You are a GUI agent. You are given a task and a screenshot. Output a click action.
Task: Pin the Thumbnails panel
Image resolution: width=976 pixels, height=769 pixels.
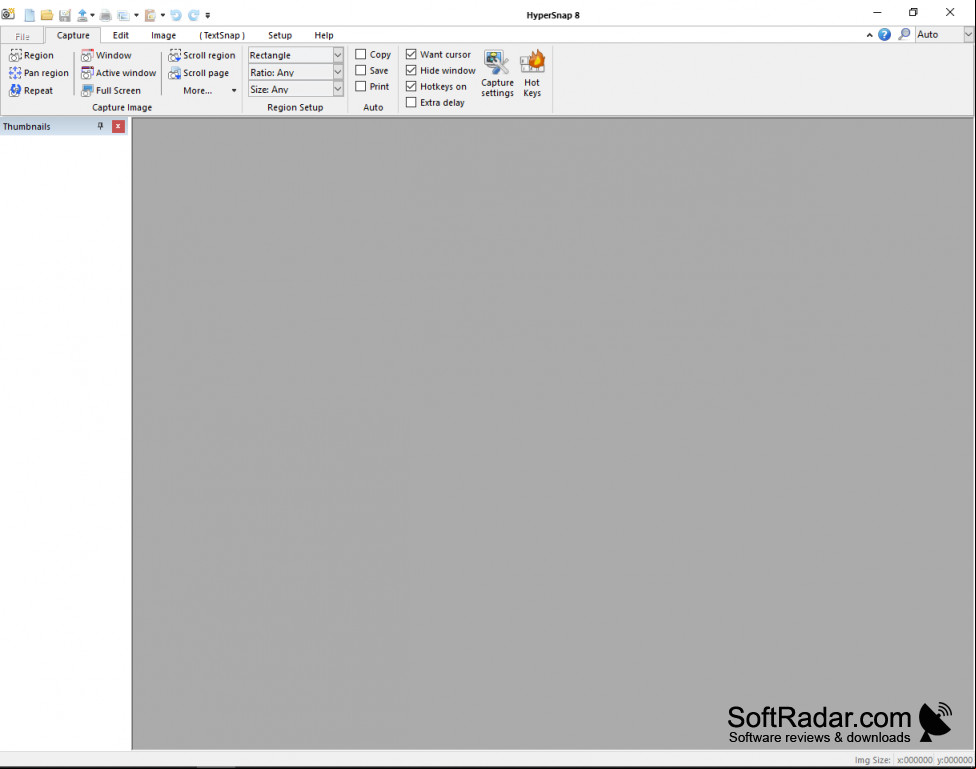(100, 126)
